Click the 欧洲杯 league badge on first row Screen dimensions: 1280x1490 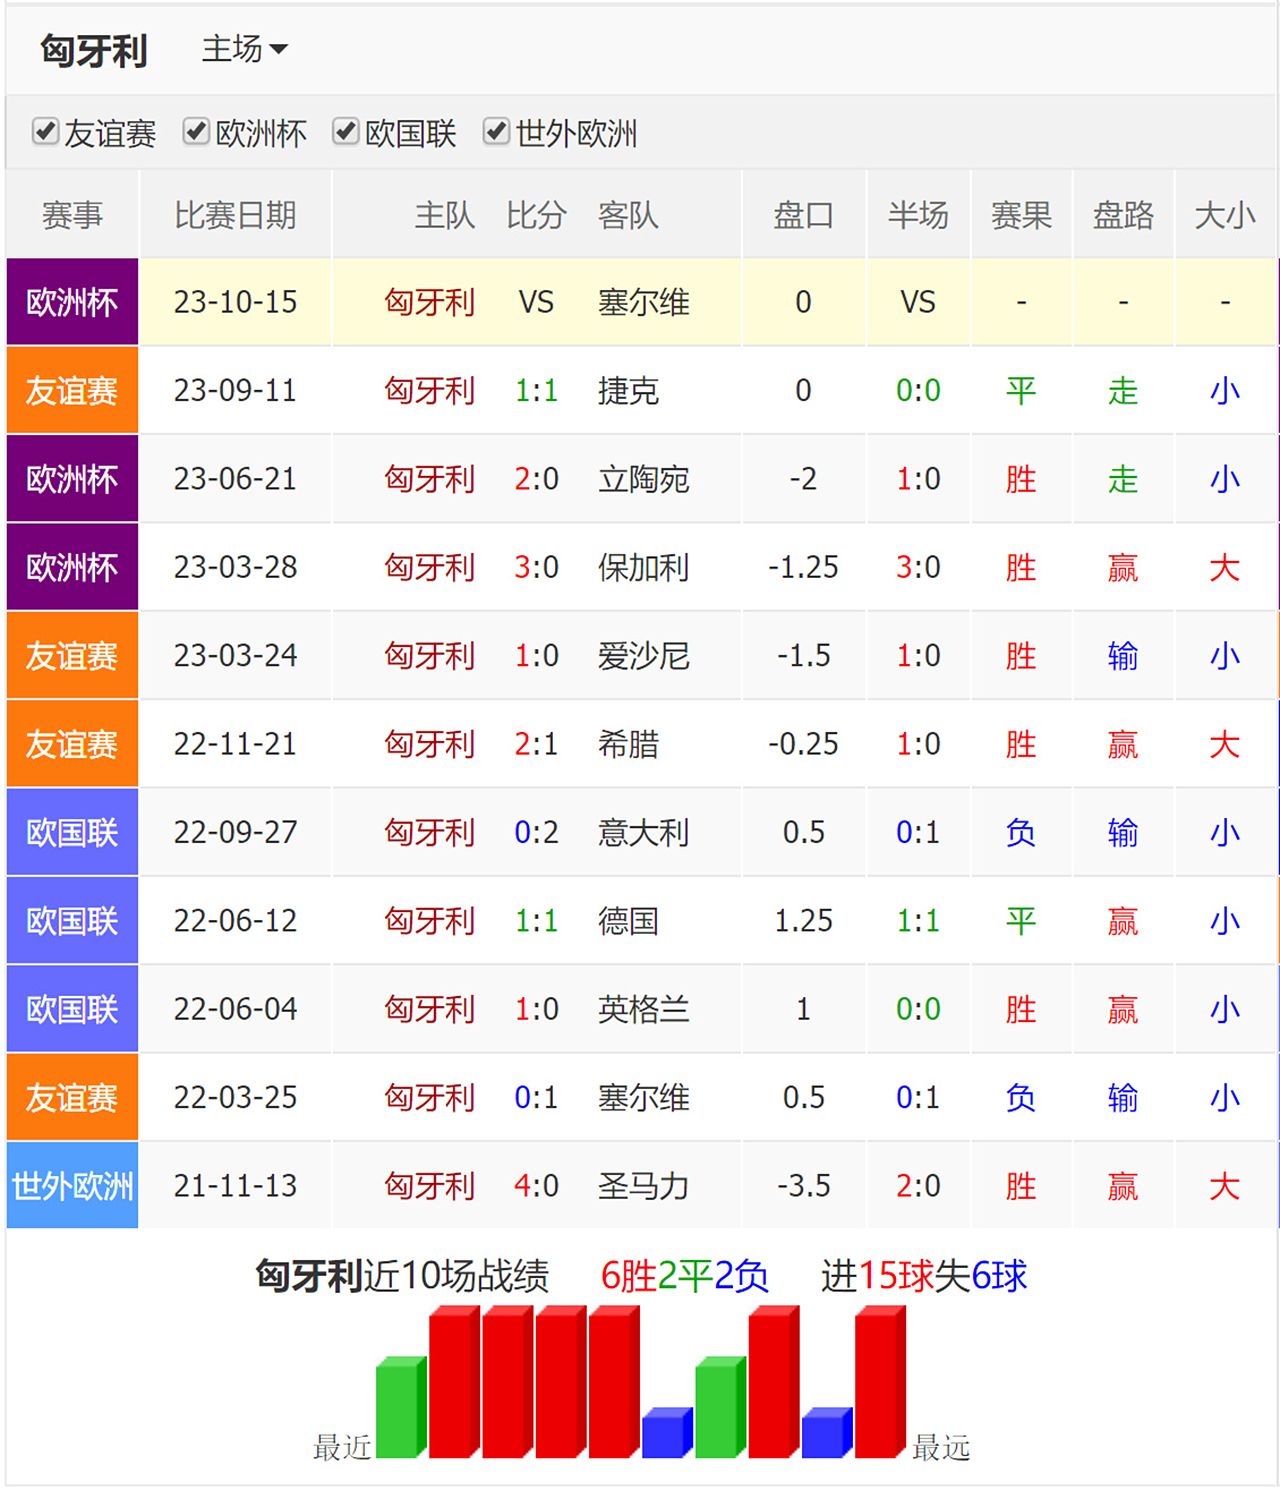coord(71,302)
